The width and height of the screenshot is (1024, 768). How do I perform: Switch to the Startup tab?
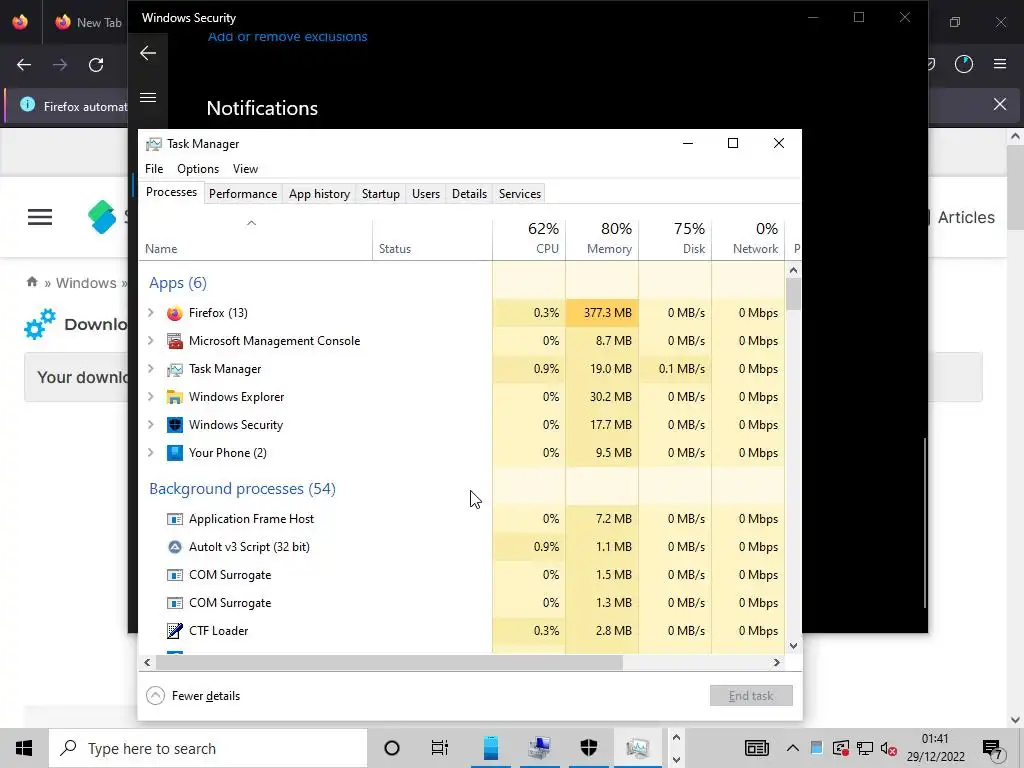click(x=381, y=194)
